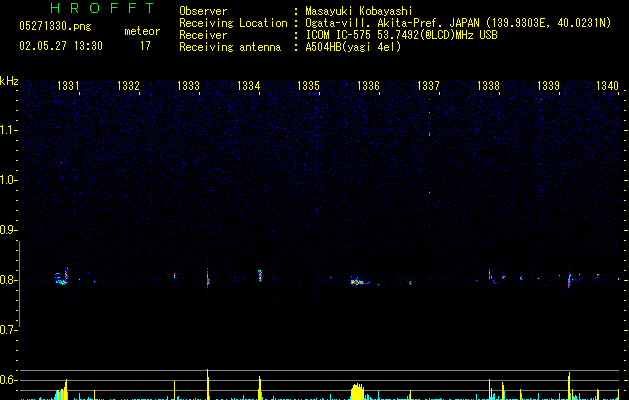Click the meteor echo just before 1334

pyautogui.click(x=260, y=275)
